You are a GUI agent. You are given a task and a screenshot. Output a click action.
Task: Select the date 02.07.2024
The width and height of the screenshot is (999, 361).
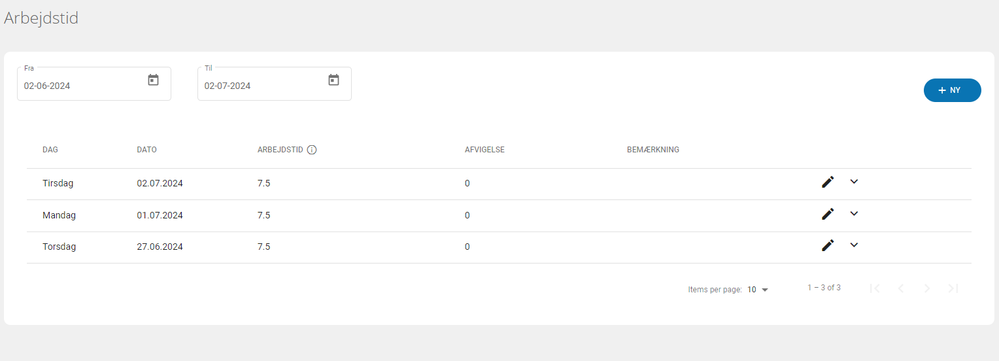(x=160, y=183)
